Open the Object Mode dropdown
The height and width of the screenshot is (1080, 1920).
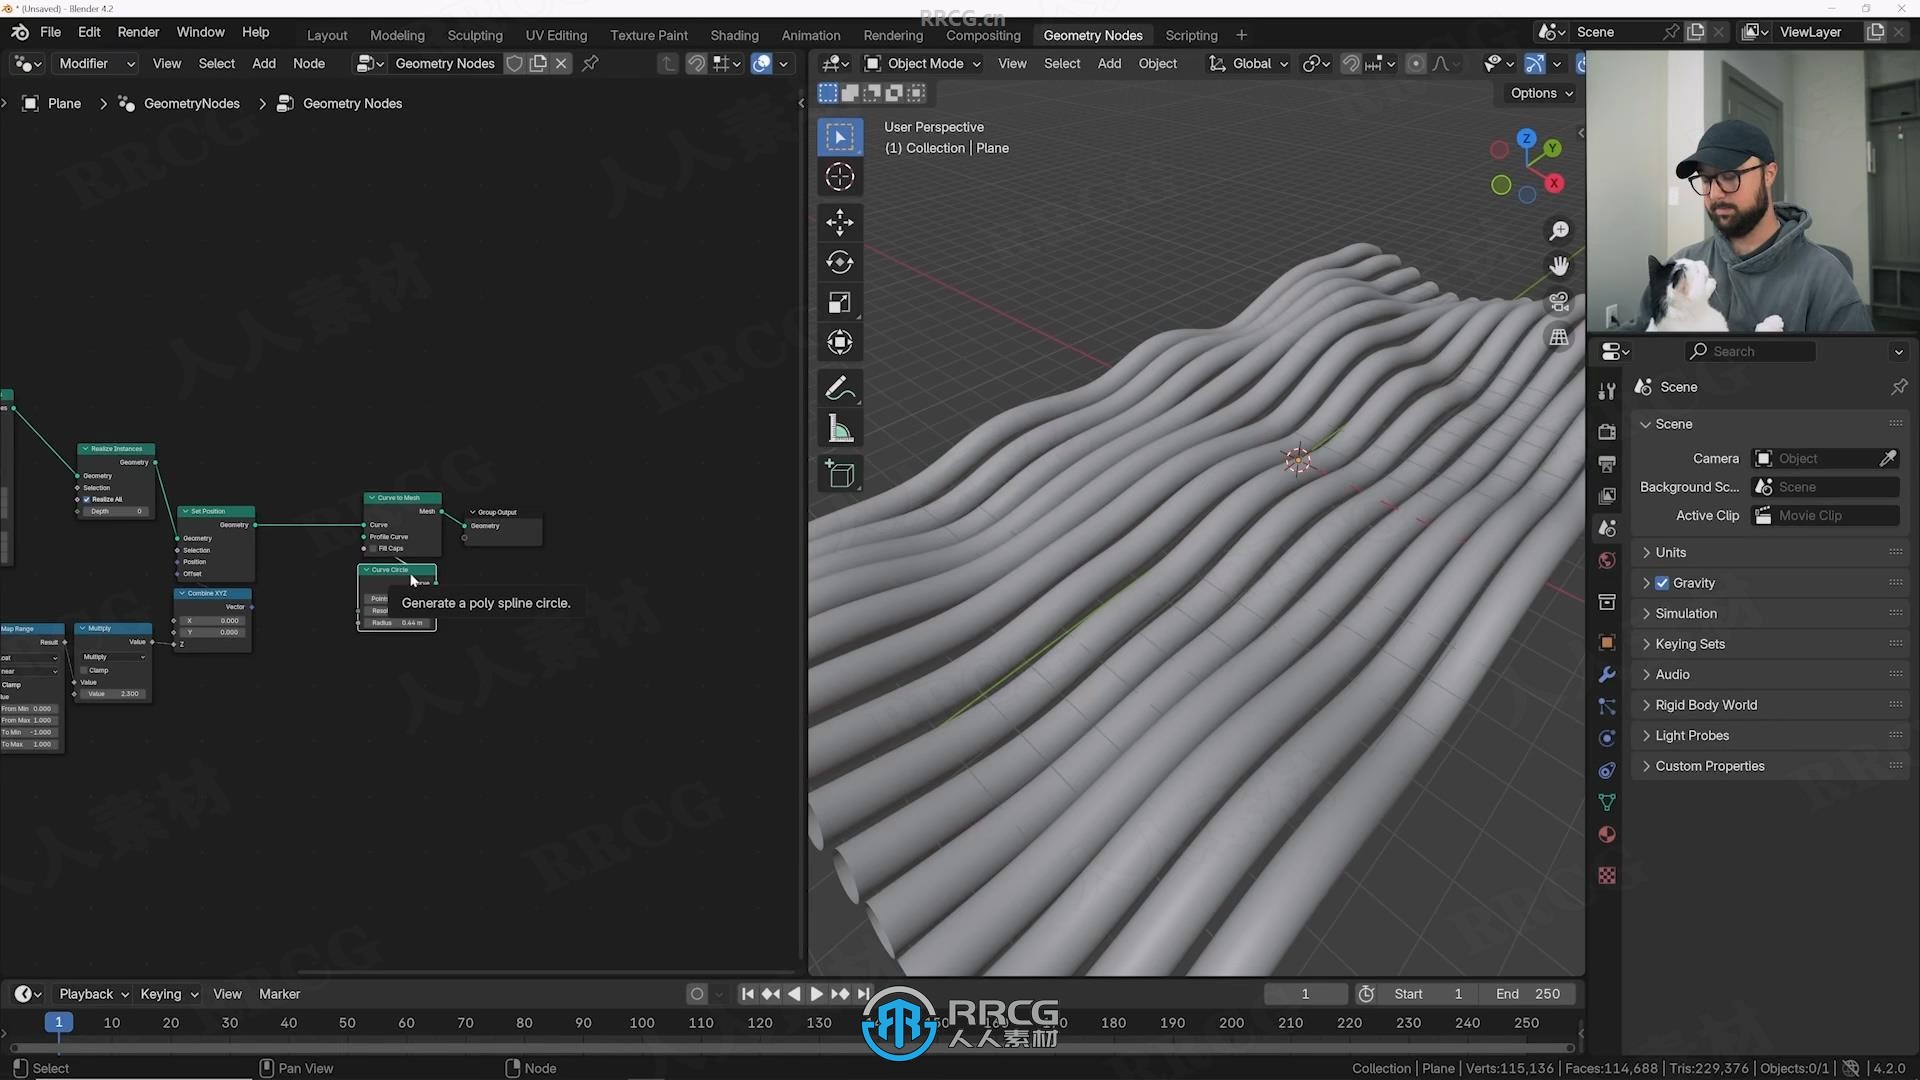922,63
